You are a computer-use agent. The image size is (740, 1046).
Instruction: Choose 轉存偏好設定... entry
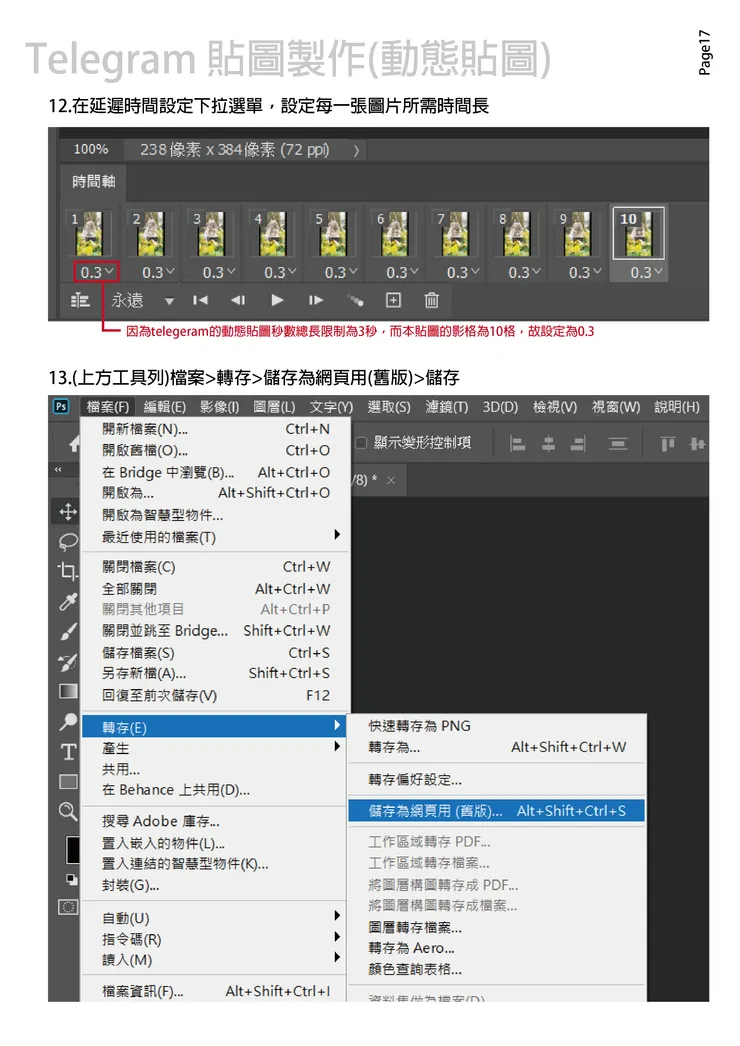point(496,780)
